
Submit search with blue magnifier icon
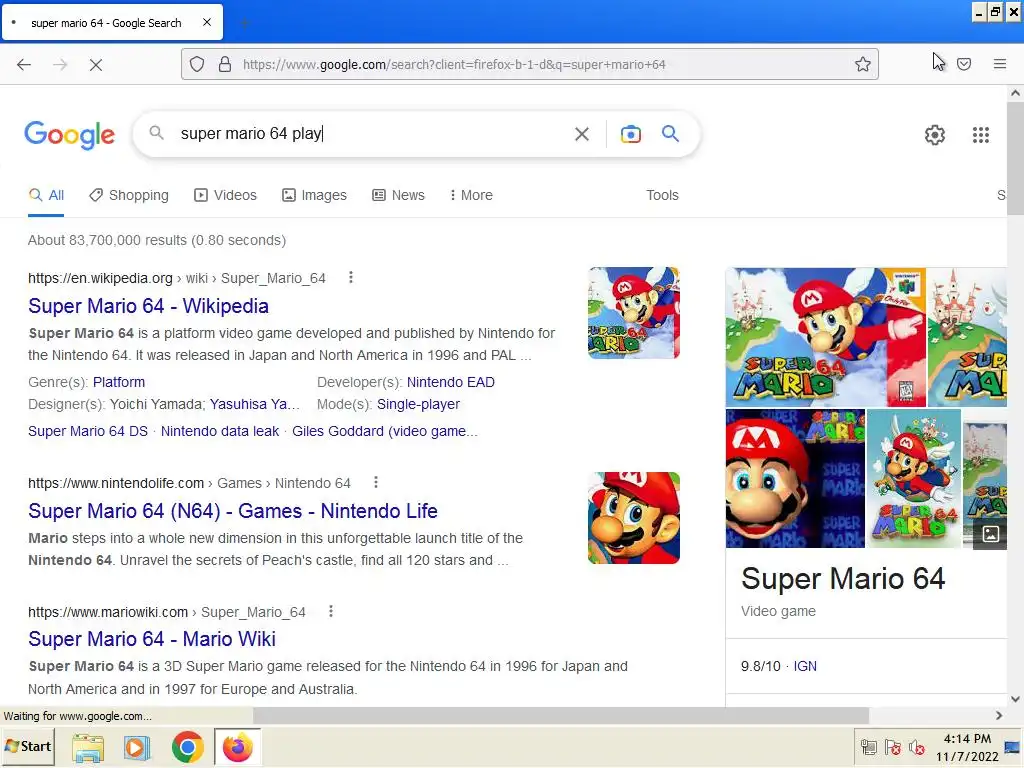[670, 134]
